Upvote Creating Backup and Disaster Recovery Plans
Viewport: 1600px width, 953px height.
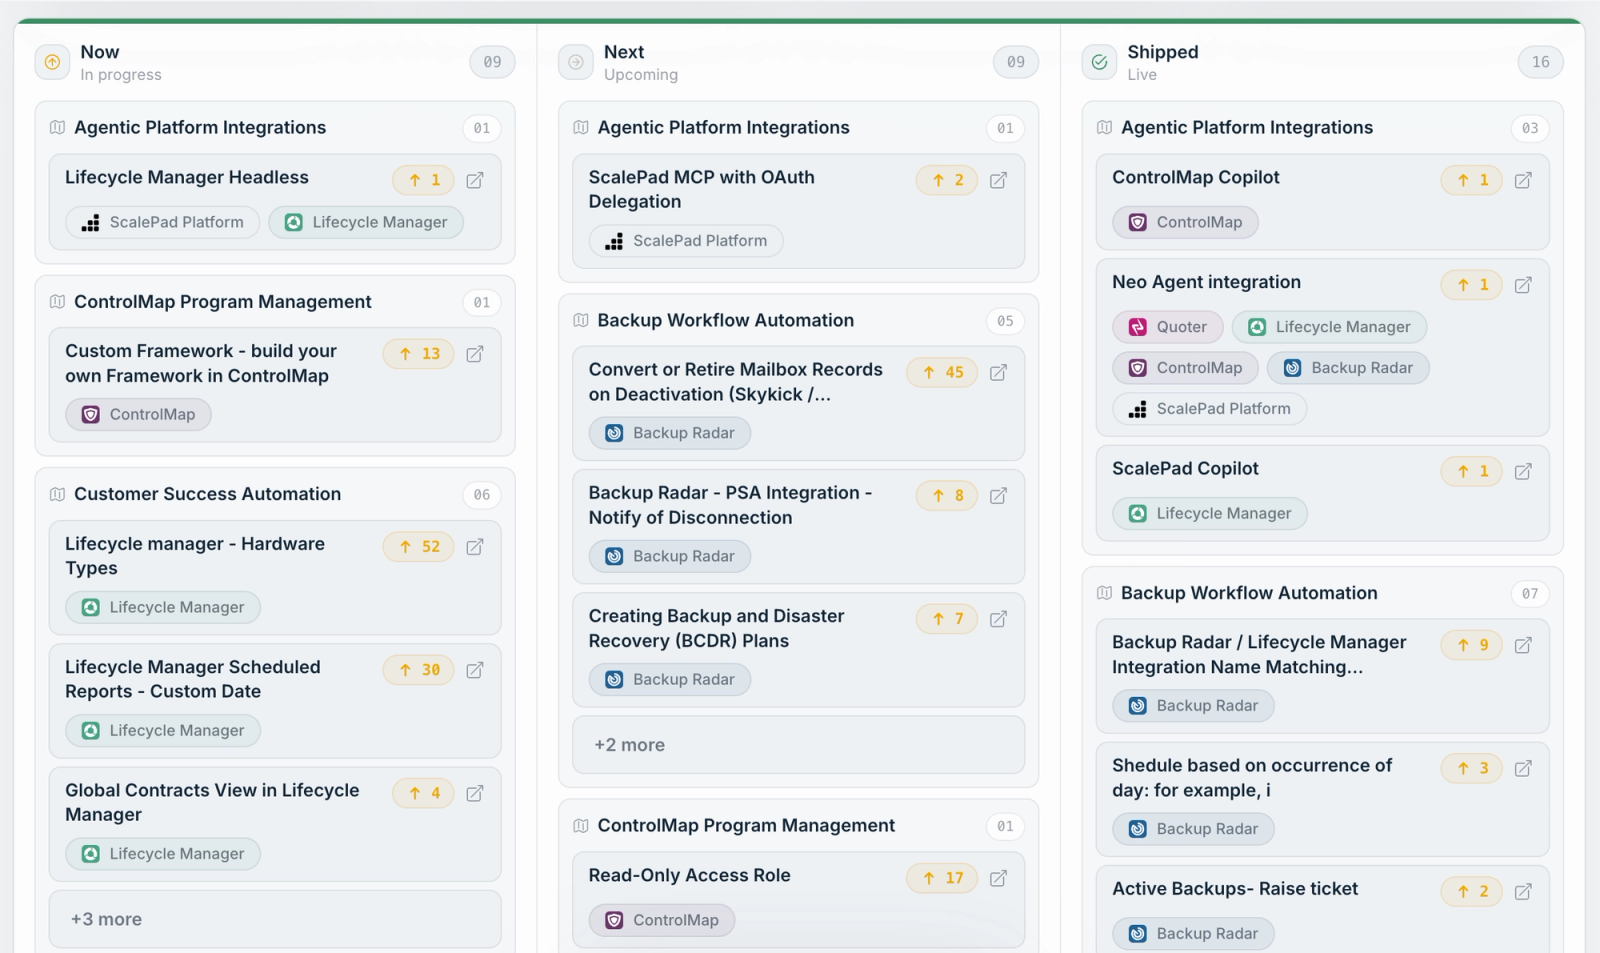[x=947, y=619]
